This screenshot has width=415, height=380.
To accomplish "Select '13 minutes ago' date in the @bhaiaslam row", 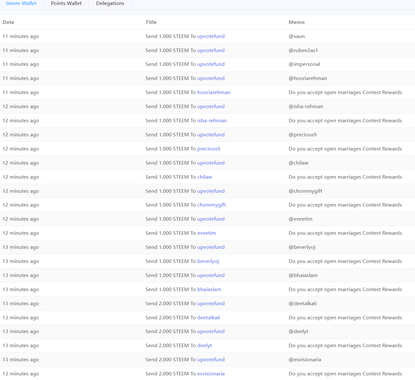I will pyautogui.click(x=21, y=275).
